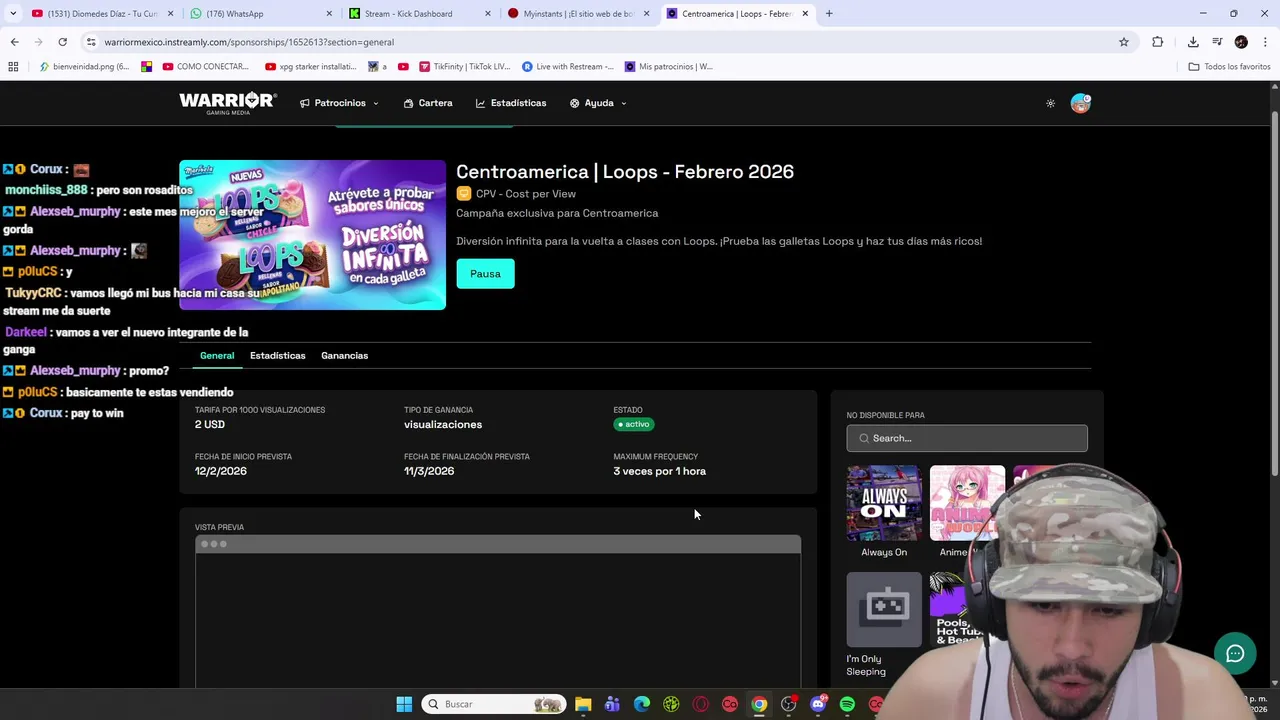The height and width of the screenshot is (720, 1280).
Task: Select the Always On category thumbnail
Action: pyautogui.click(x=884, y=503)
